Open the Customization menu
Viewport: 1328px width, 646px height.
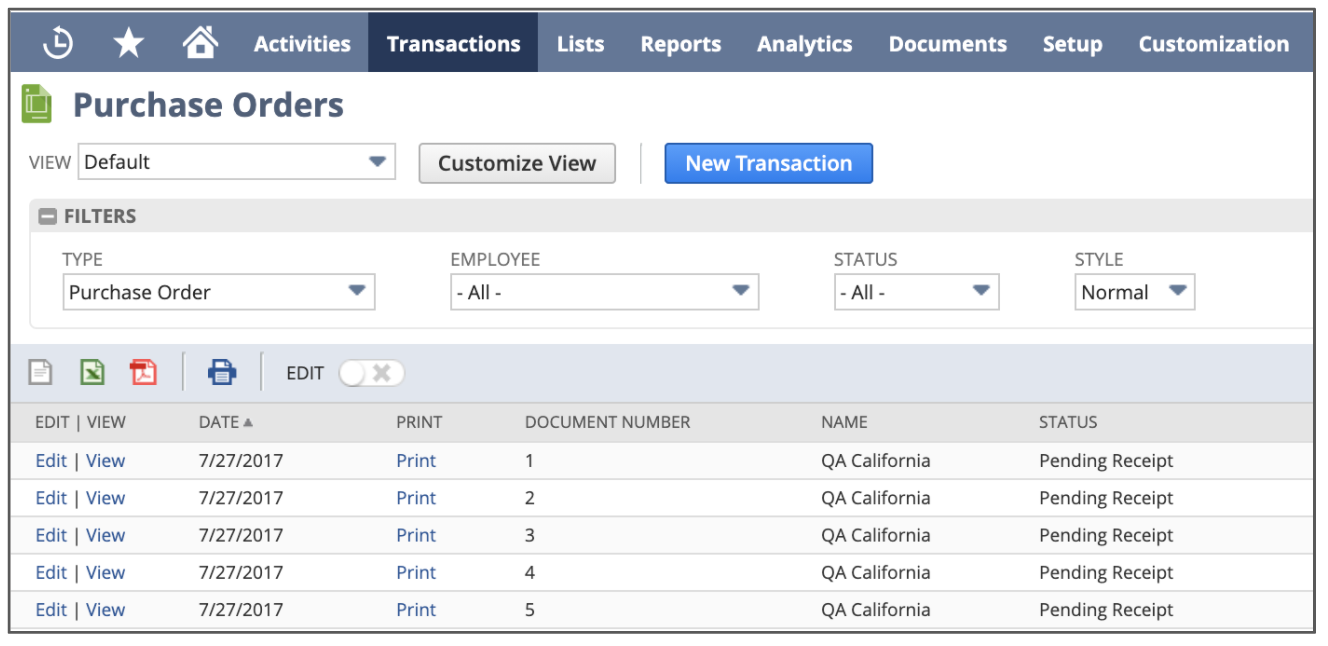pos(1213,44)
